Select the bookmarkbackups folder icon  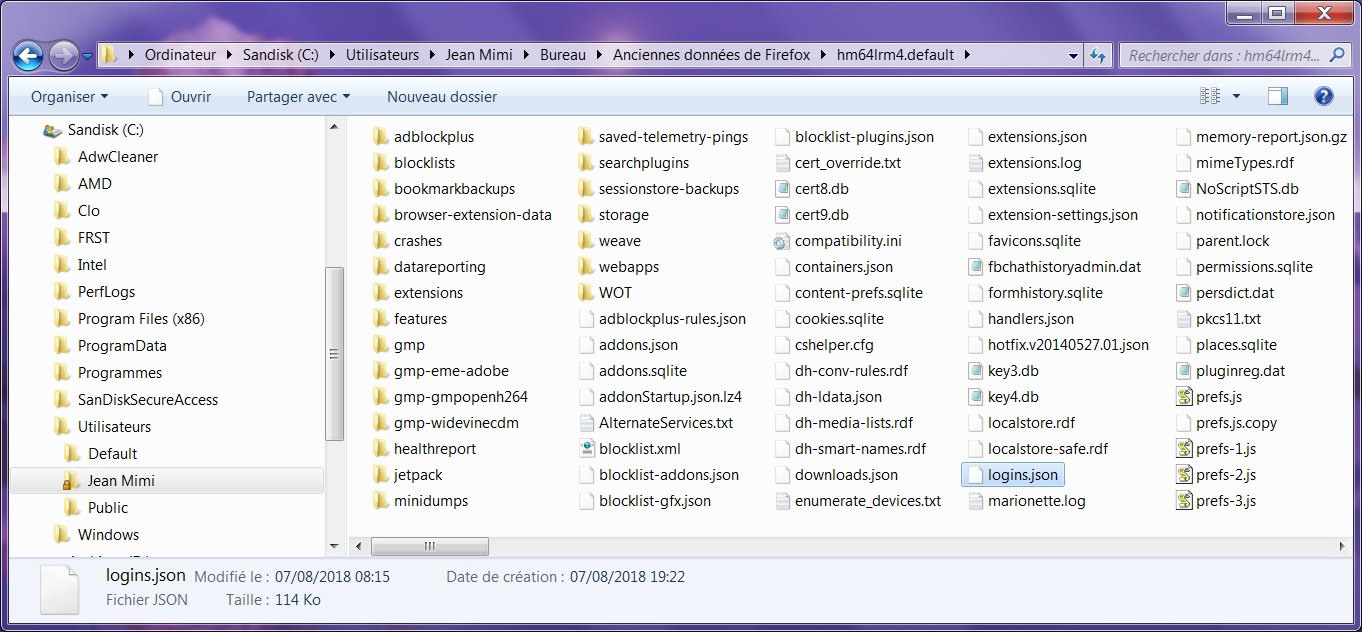[x=380, y=189]
